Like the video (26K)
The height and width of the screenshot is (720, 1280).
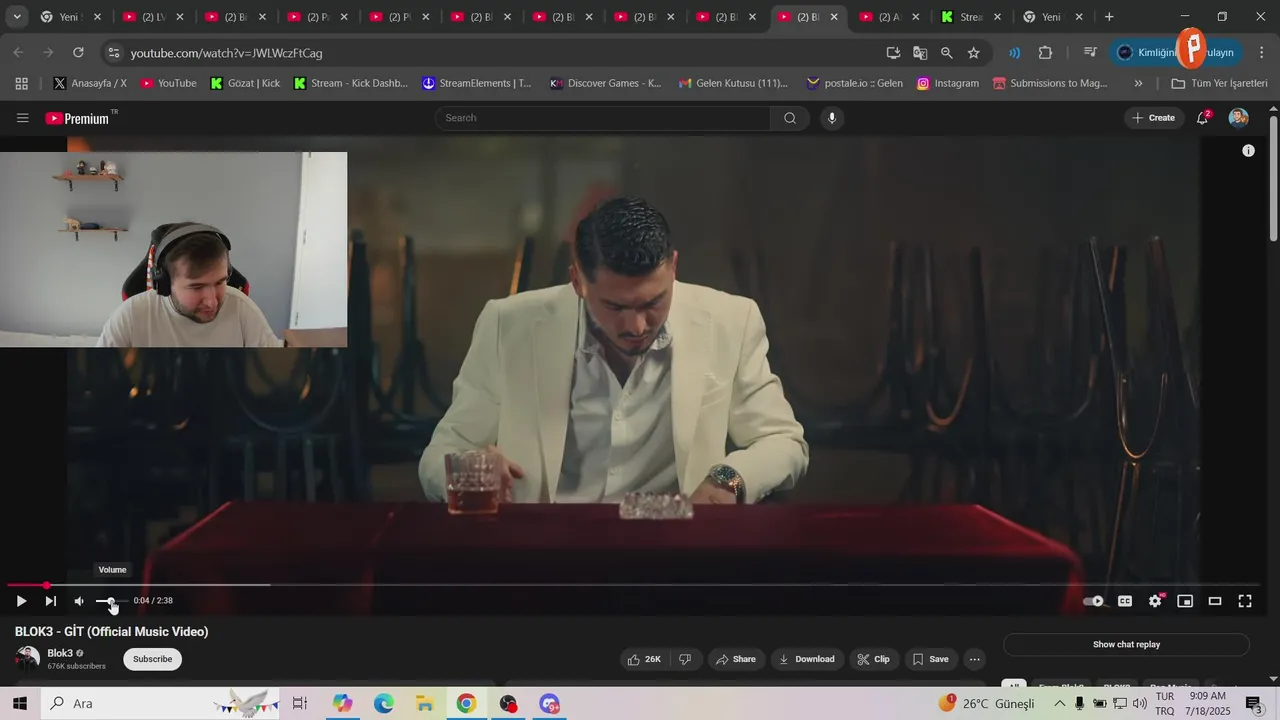pos(645,659)
